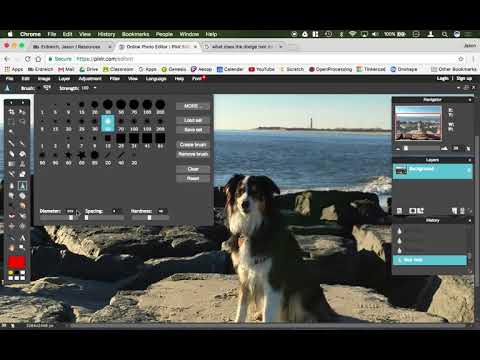The height and width of the screenshot is (360, 480).
Task: Click the Load set button
Action: (x=193, y=120)
